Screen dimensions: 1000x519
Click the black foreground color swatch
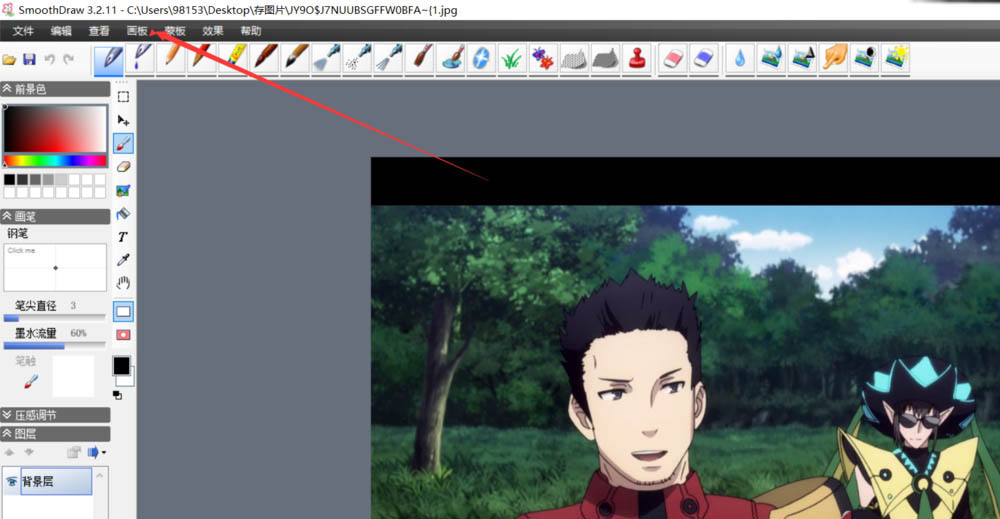pyautogui.click(x=121, y=365)
